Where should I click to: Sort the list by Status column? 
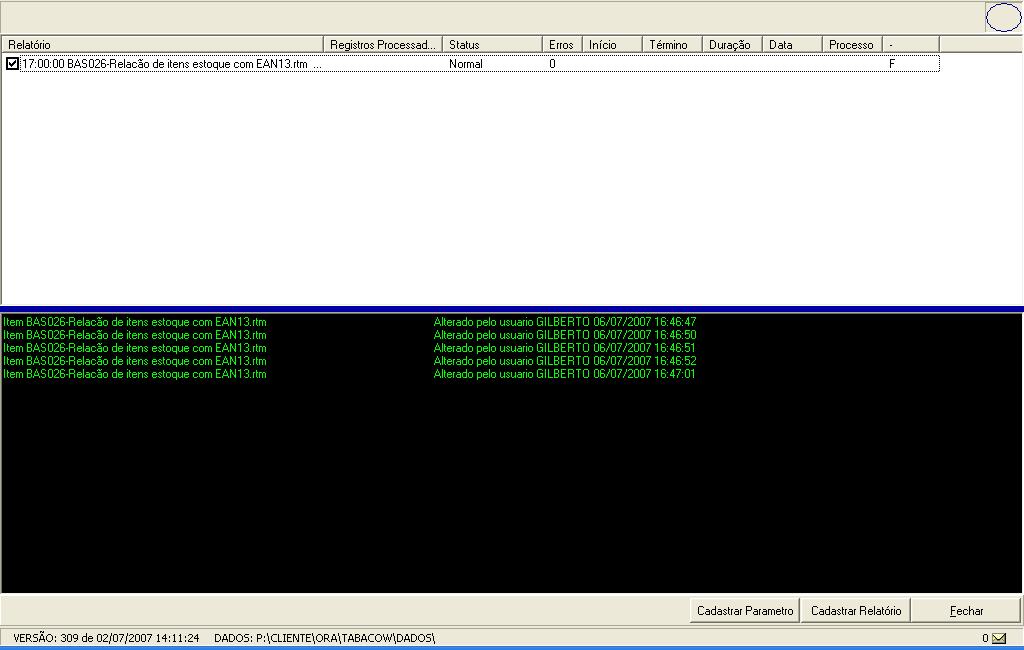coord(492,45)
